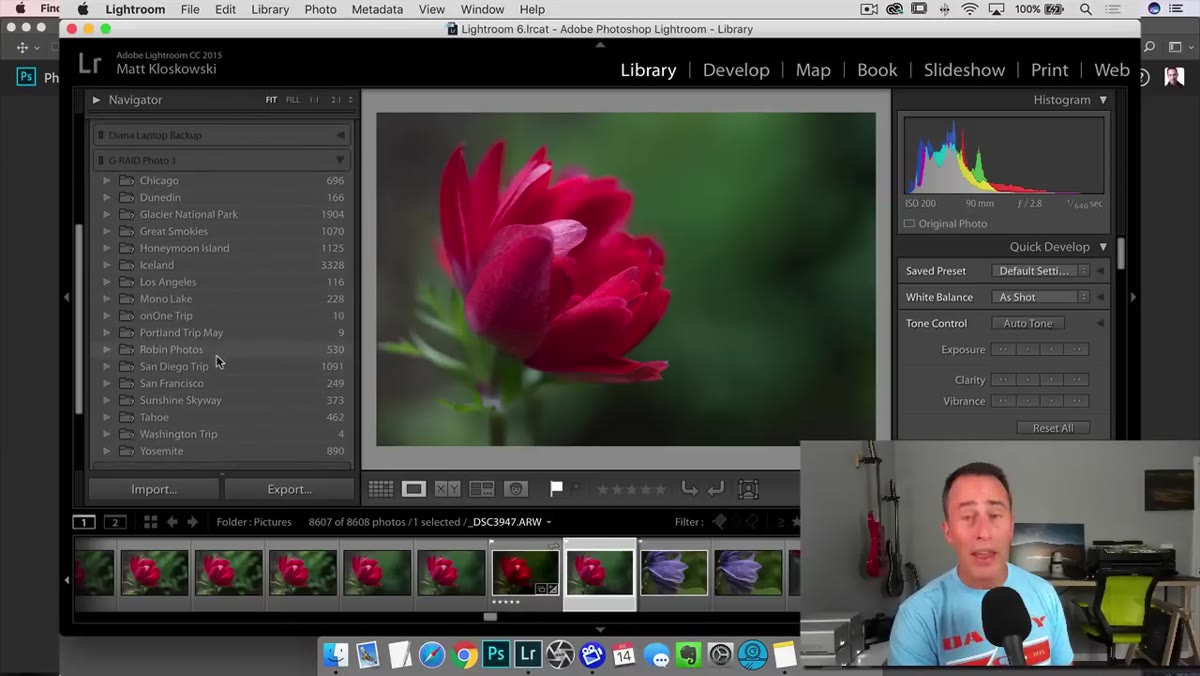The image size is (1200, 676).
Task: Toggle second window display 2 button
Action: pos(115,522)
